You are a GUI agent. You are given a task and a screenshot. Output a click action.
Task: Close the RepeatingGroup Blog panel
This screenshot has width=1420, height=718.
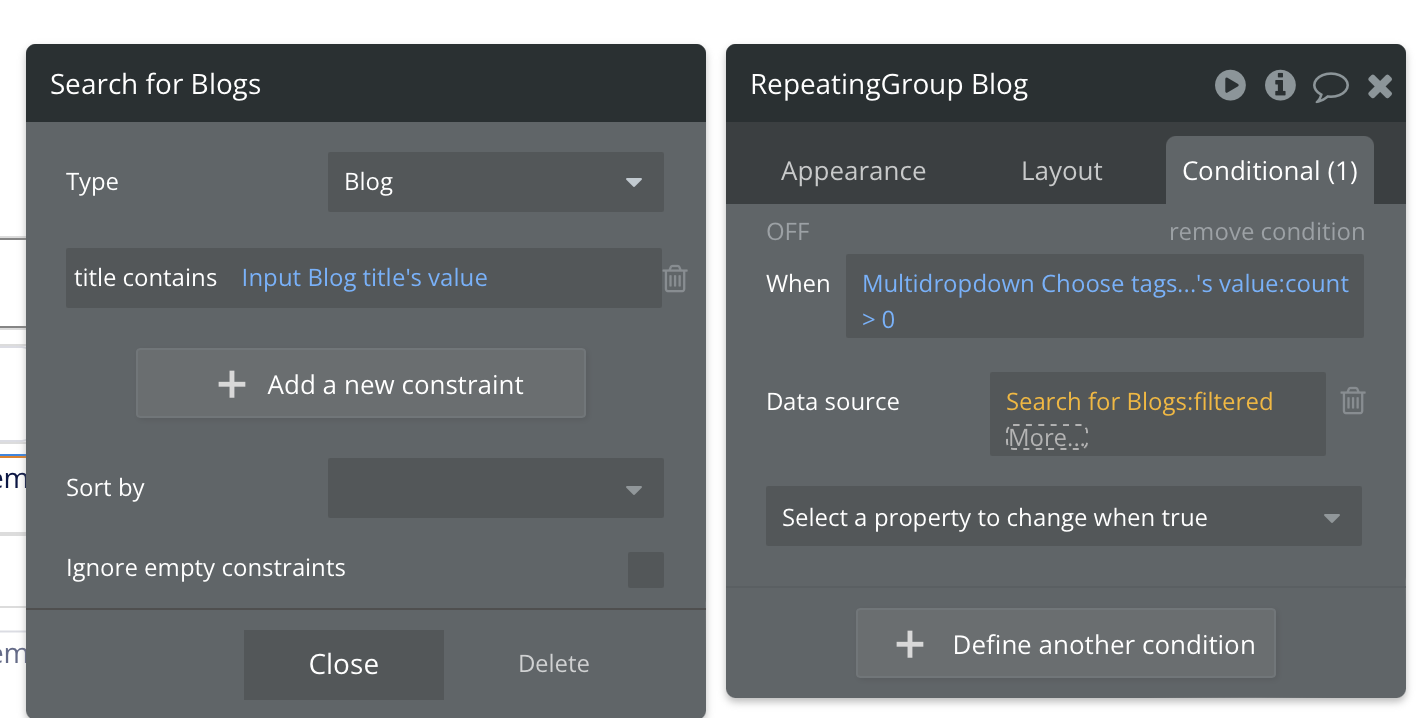pos(1380,87)
